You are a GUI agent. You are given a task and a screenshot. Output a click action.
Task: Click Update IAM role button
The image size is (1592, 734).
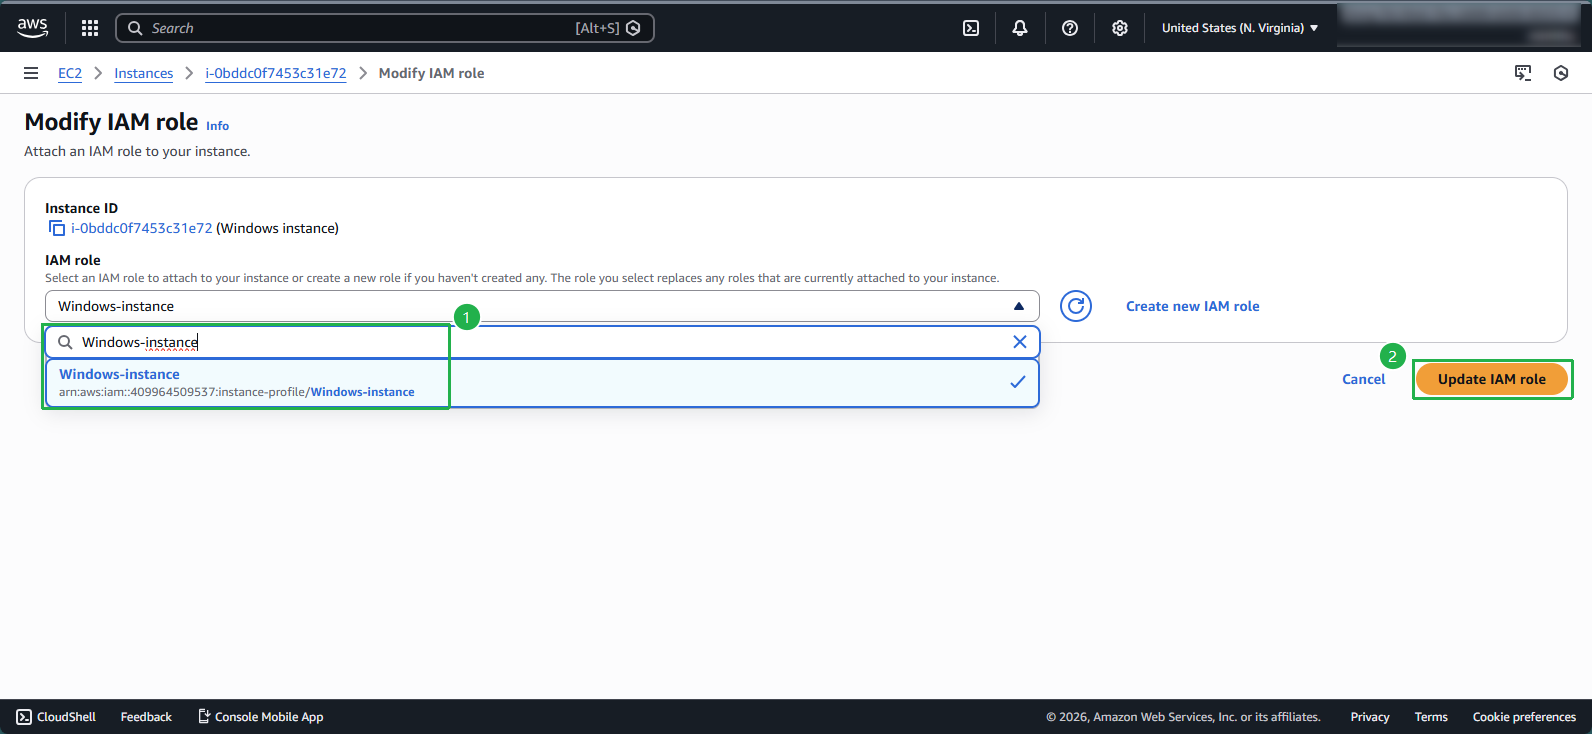pos(1492,379)
